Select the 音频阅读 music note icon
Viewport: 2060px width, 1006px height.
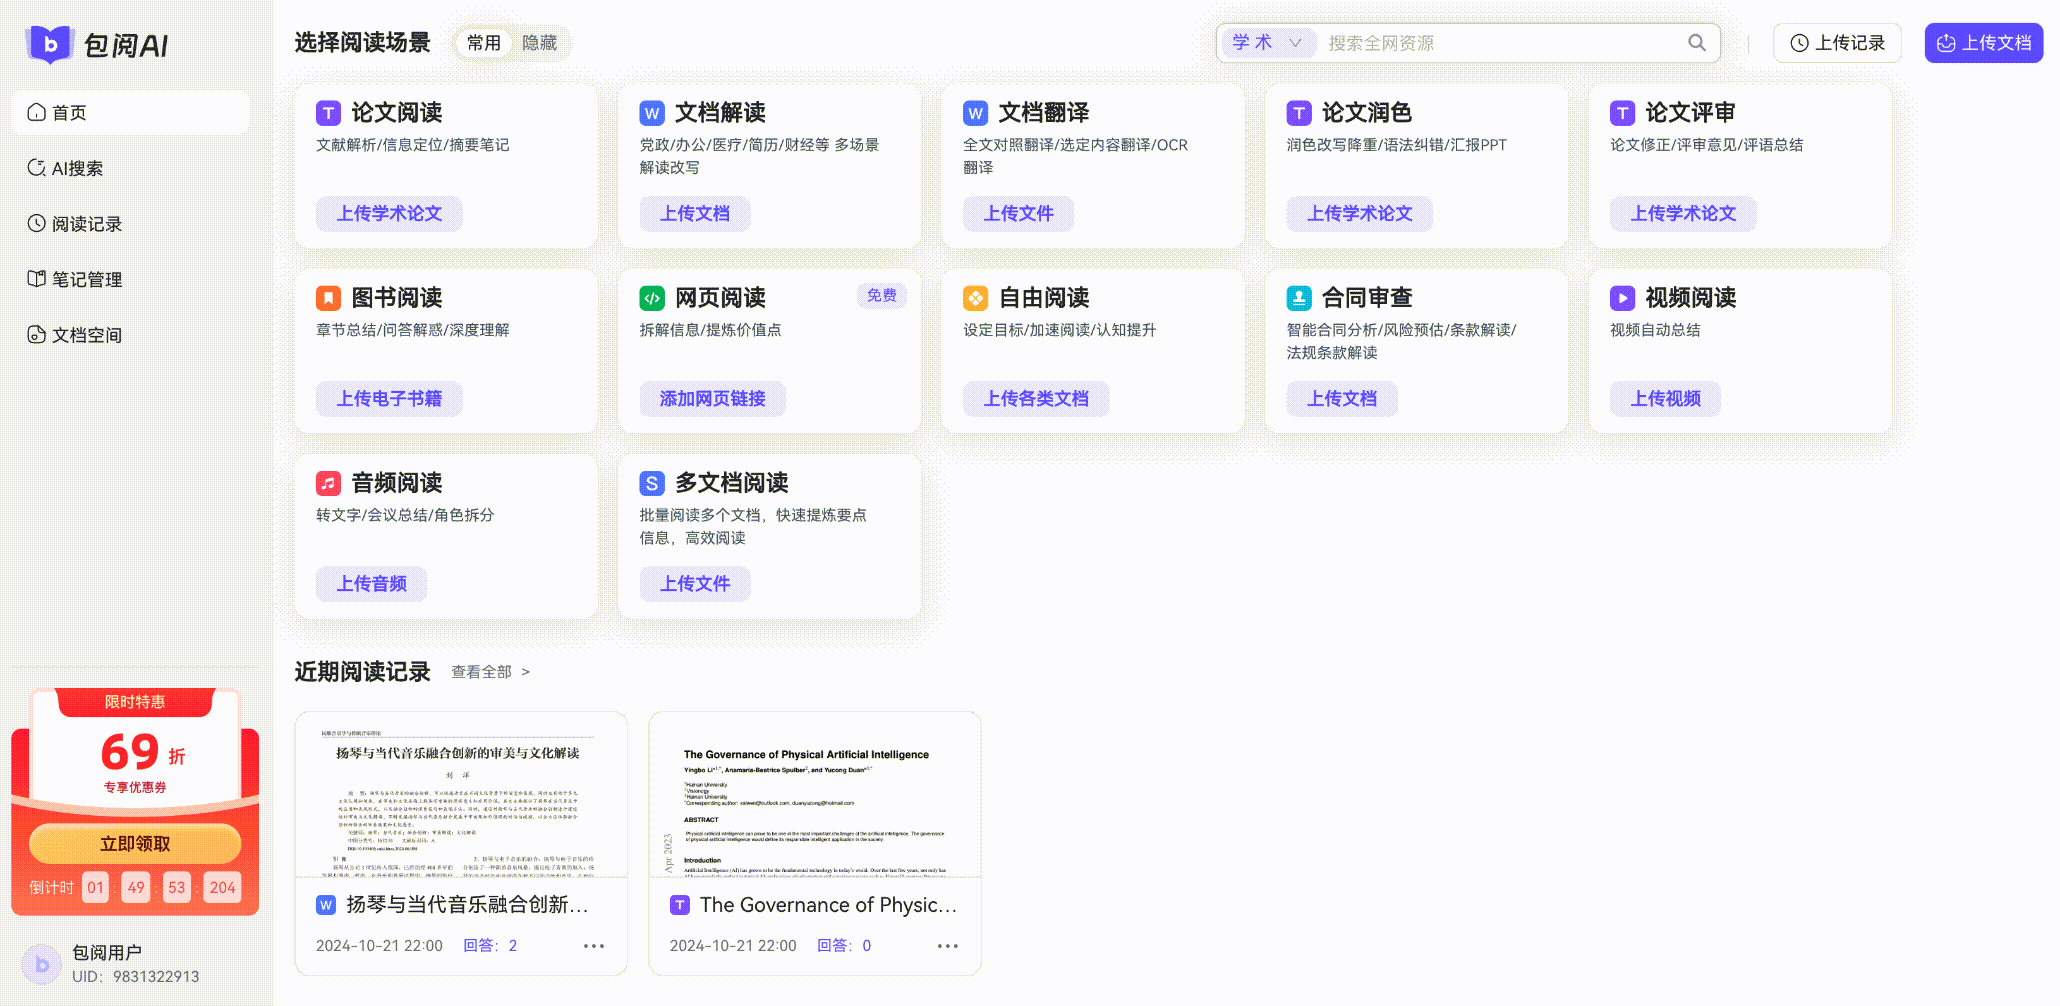[328, 483]
